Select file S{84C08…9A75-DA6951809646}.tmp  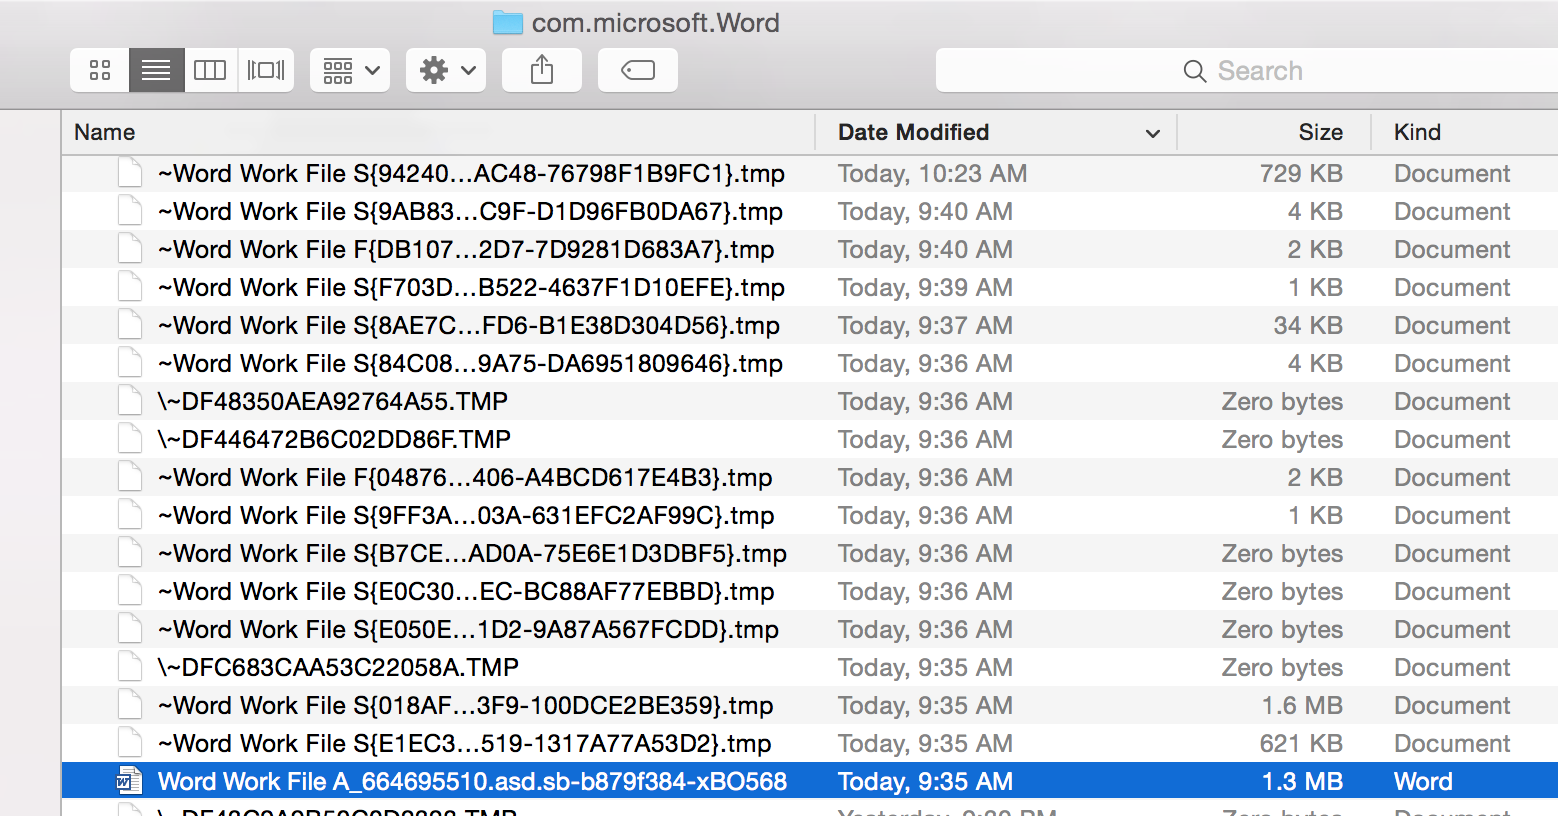(x=470, y=364)
